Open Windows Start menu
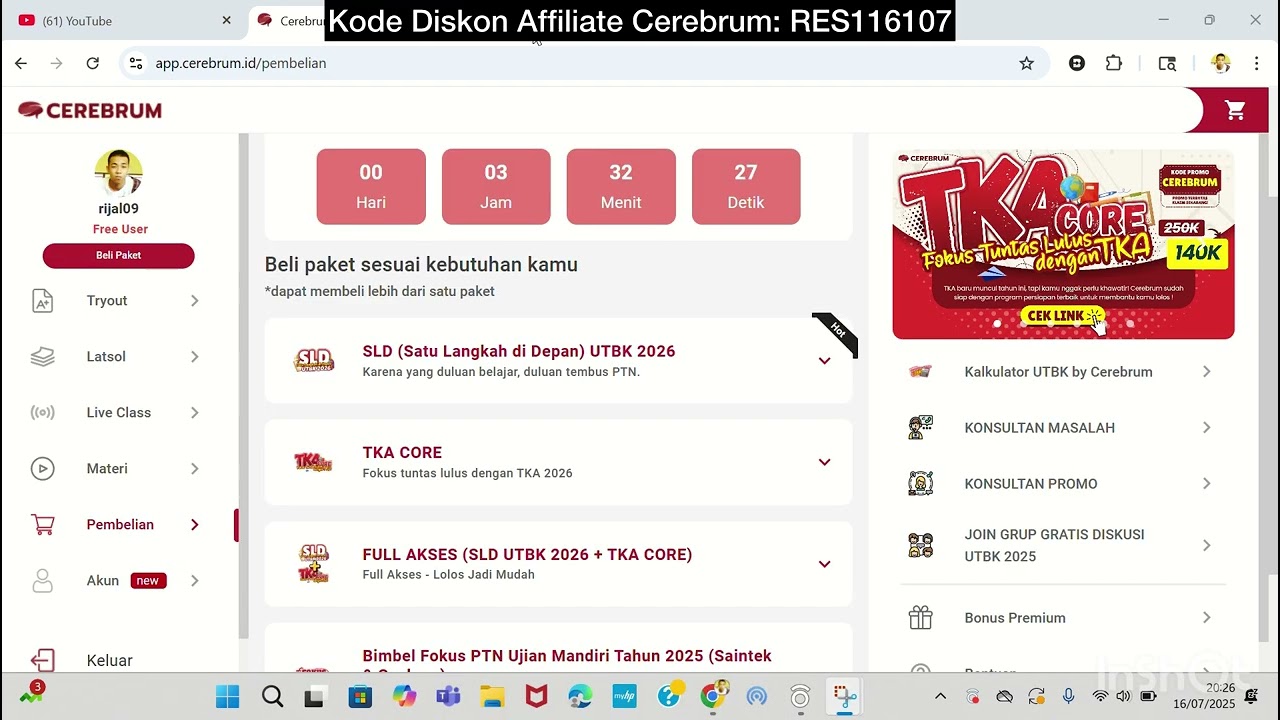Viewport: 1280px width, 720px height. click(x=228, y=696)
